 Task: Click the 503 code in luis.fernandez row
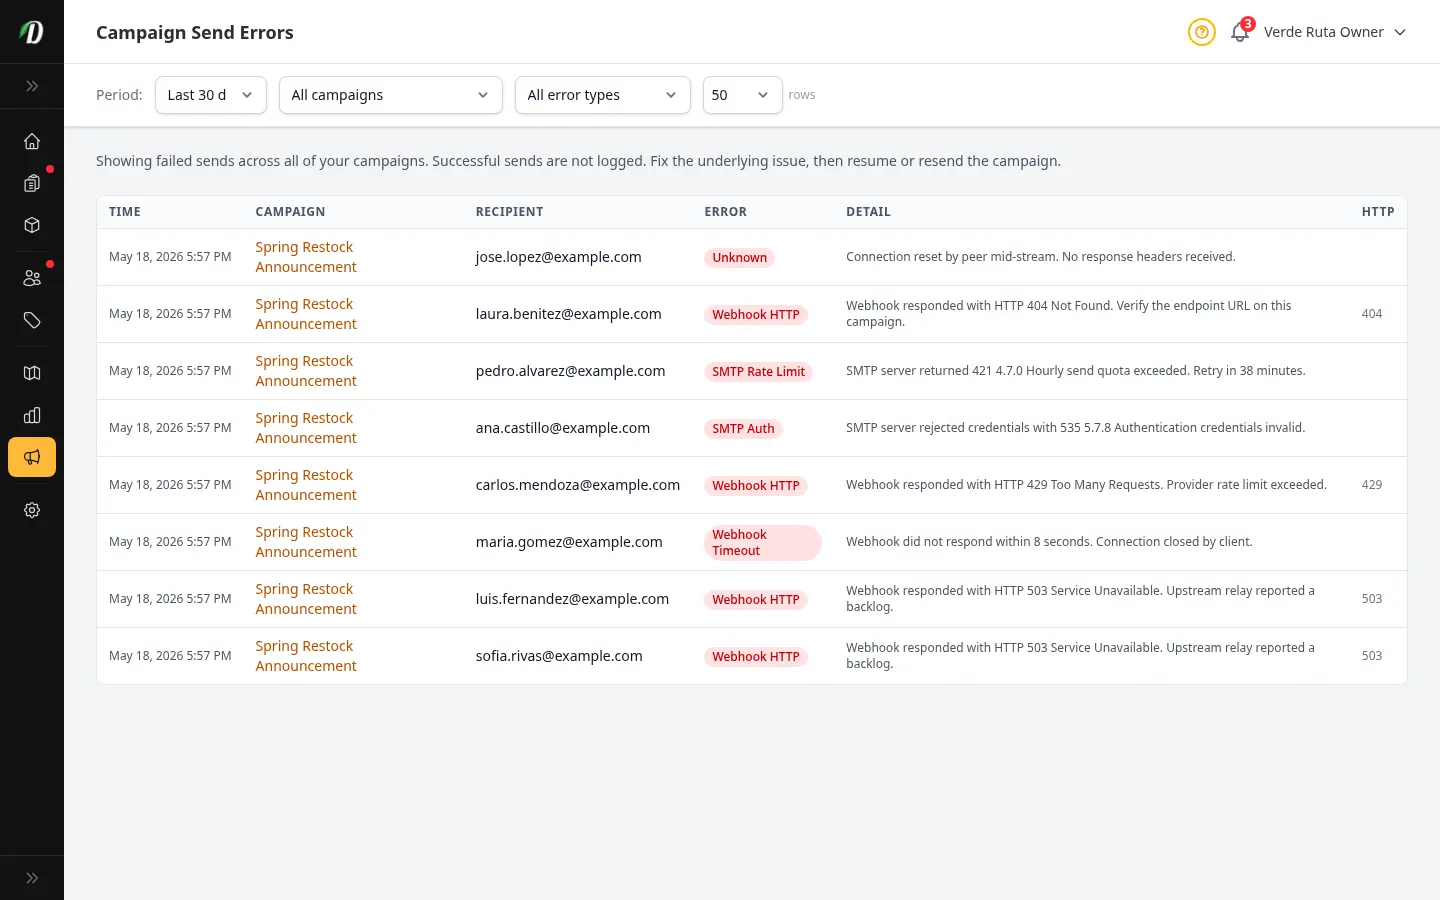click(x=1372, y=599)
